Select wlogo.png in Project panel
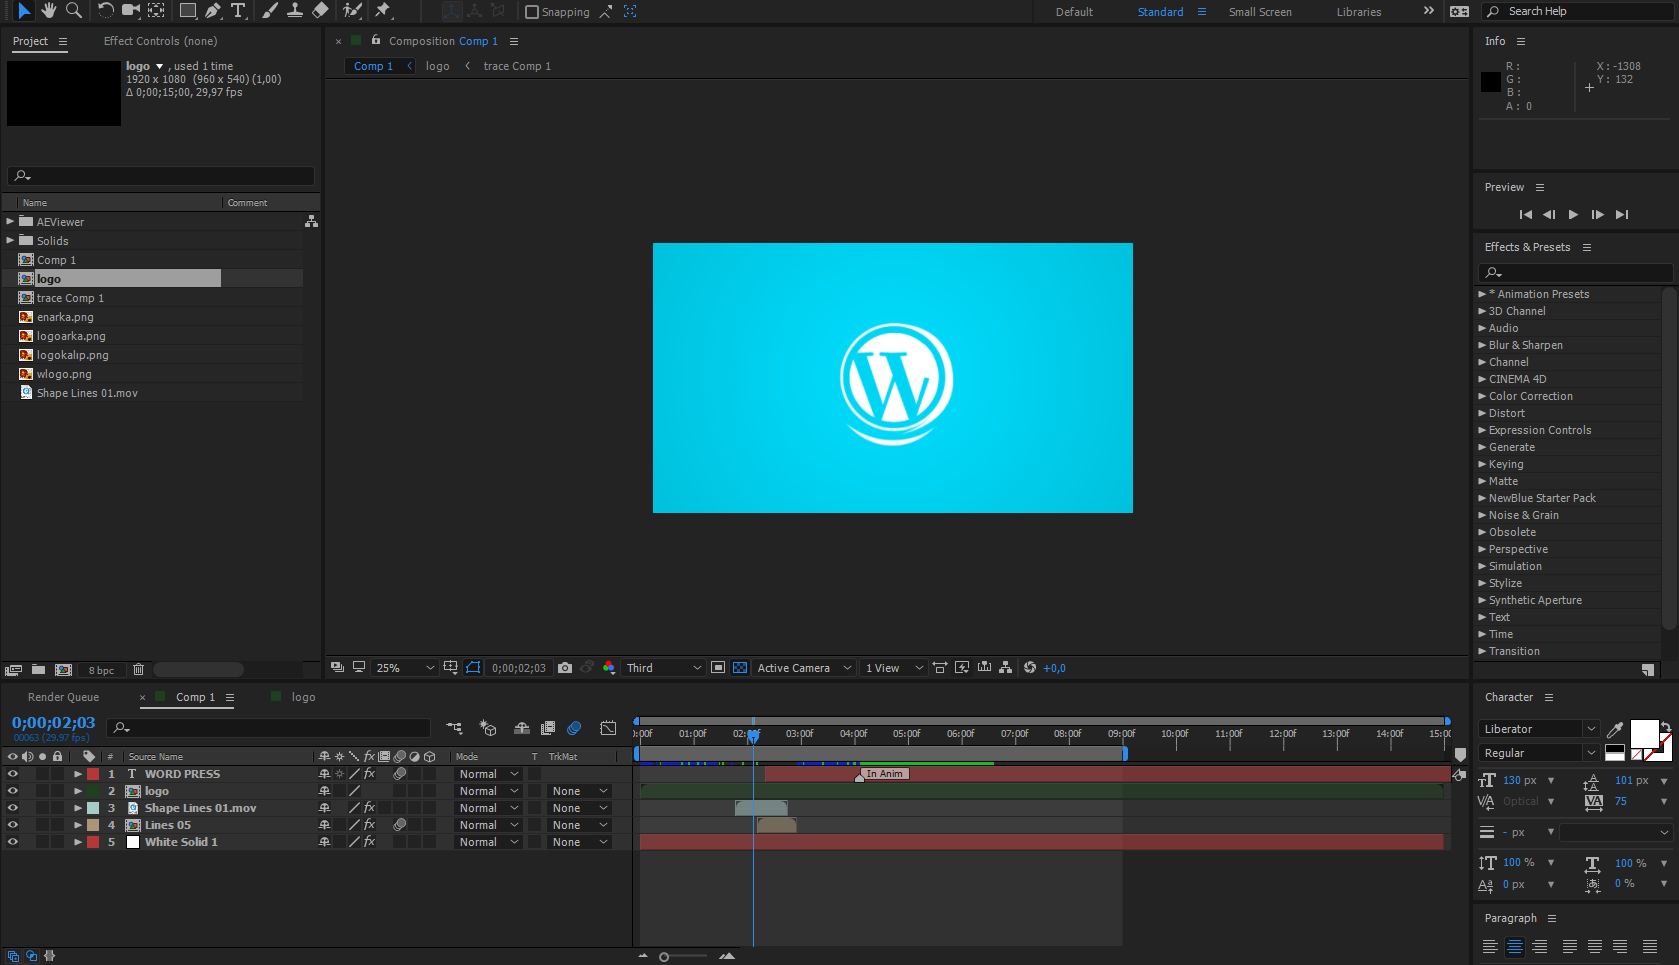Image resolution: width=1679 pixels, height=965 pixels. coord(64,374)
